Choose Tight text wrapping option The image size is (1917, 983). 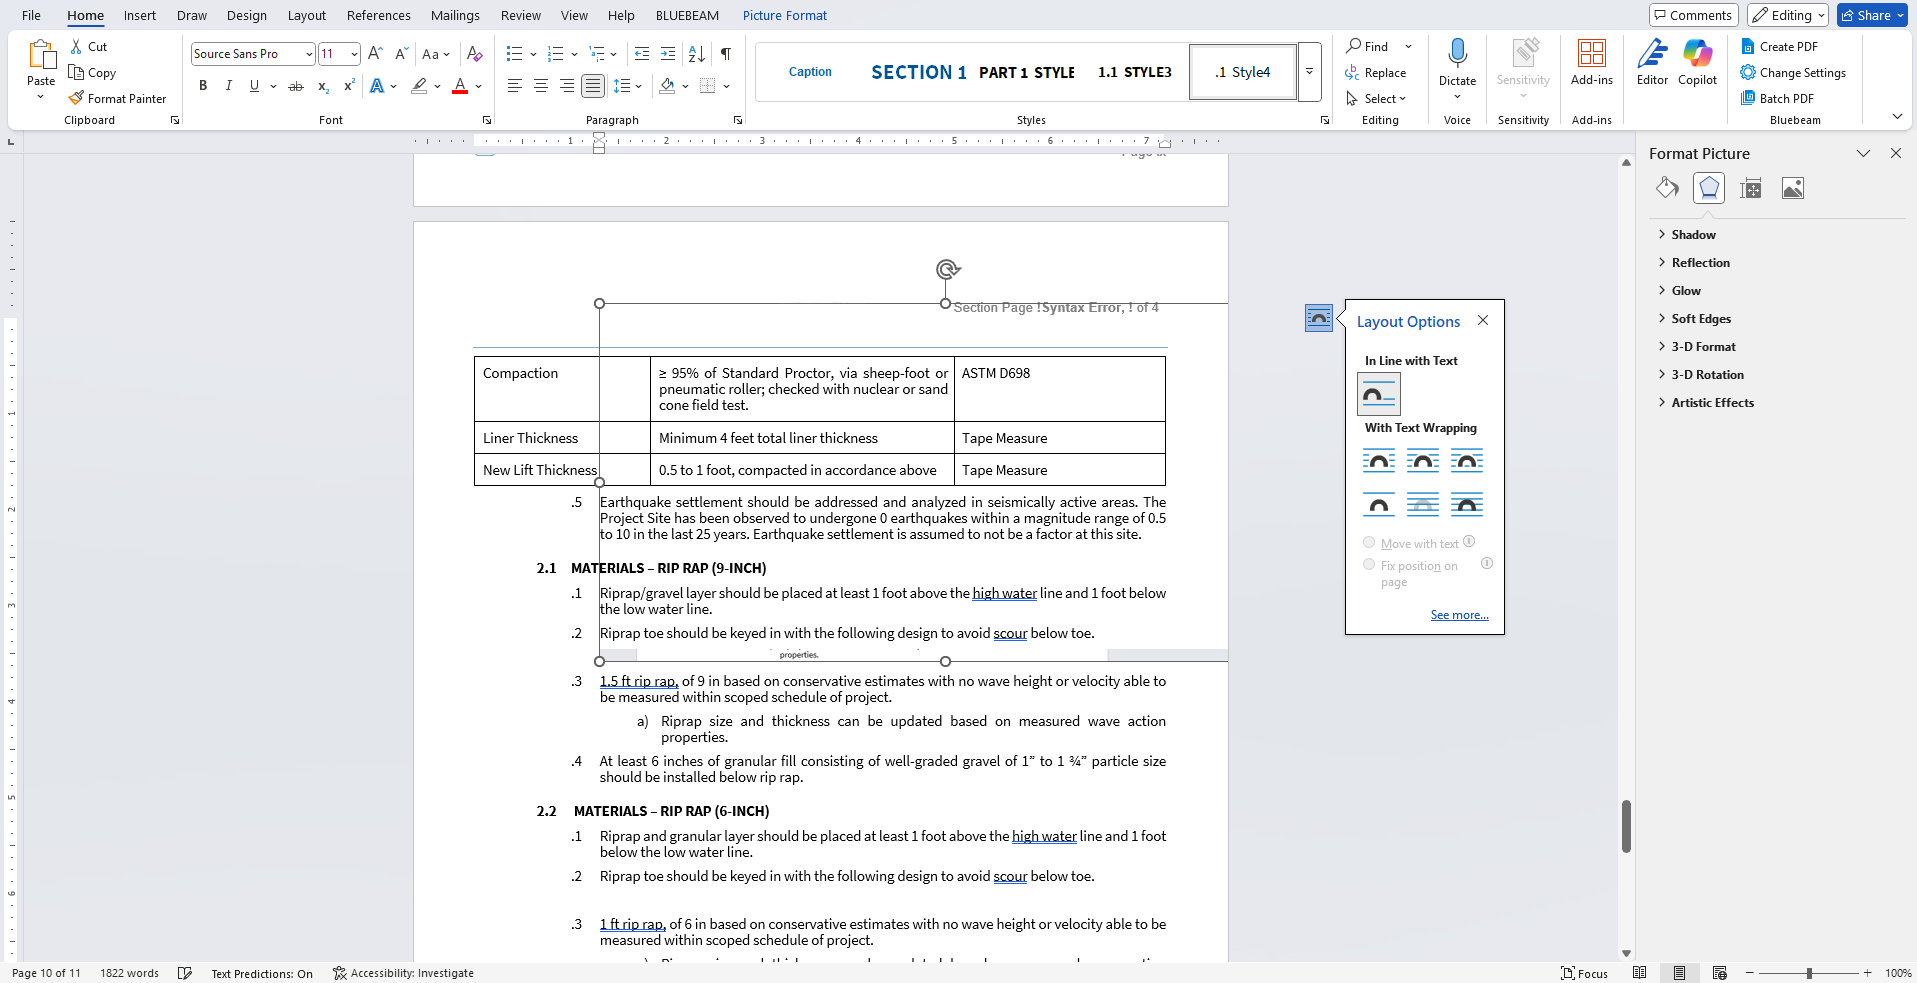[1423, 461]
